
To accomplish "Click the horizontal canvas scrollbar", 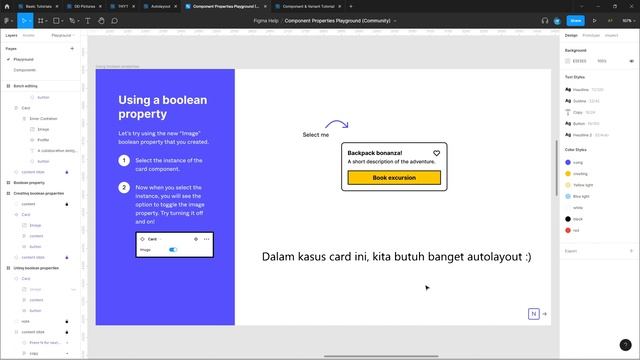I will point(381,356).
